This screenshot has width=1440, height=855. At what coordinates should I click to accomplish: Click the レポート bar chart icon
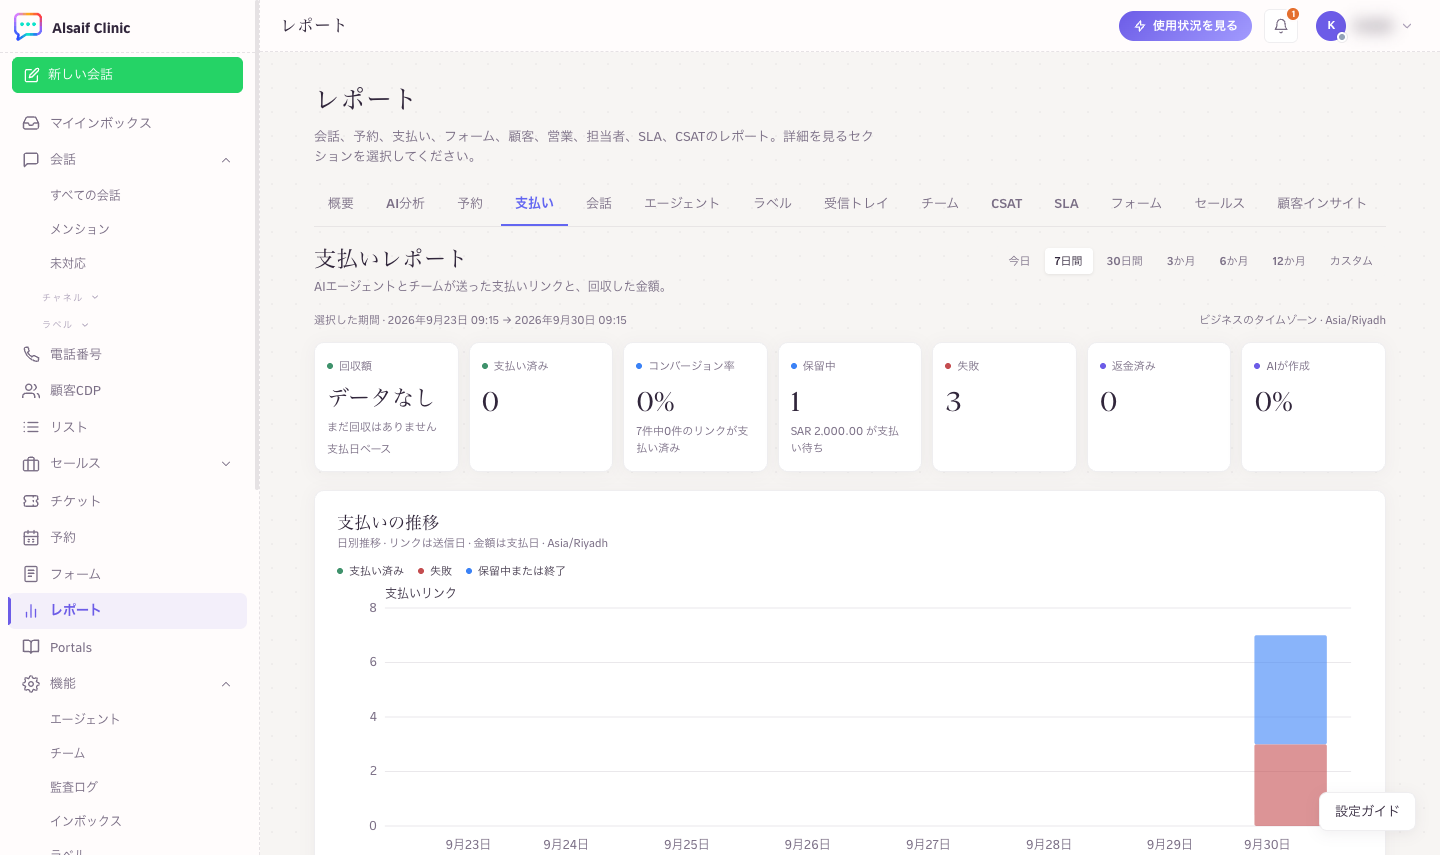click(31, 611)
